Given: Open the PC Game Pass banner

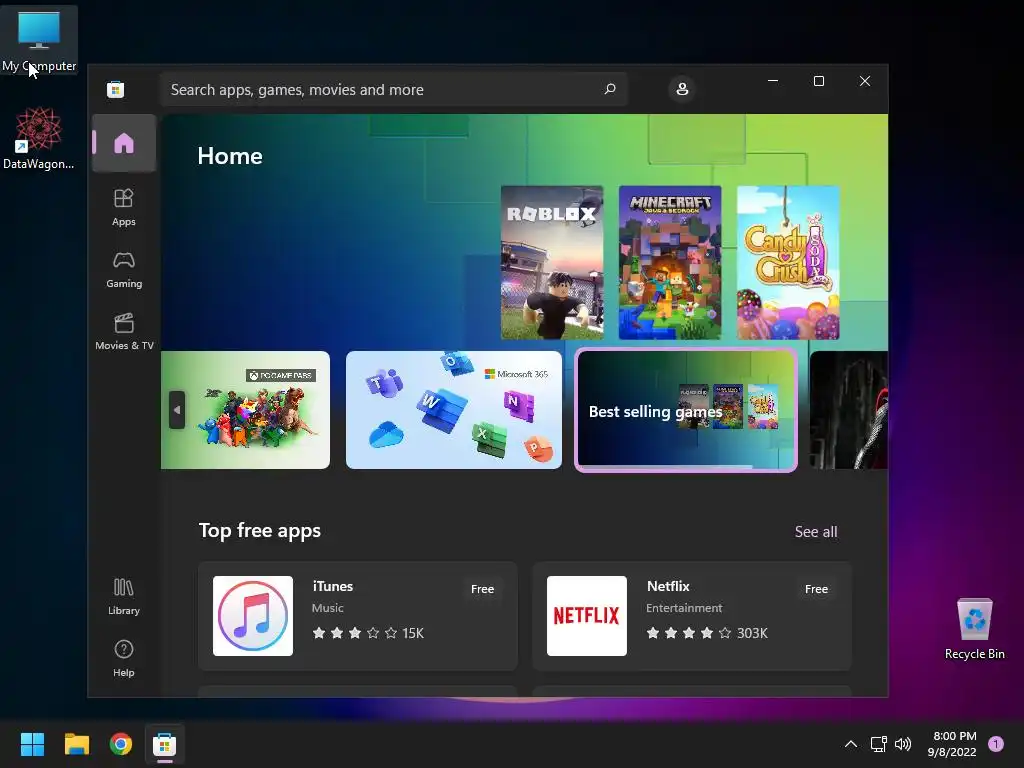Looking at the screenshot, I should click(x=246, y=410).
